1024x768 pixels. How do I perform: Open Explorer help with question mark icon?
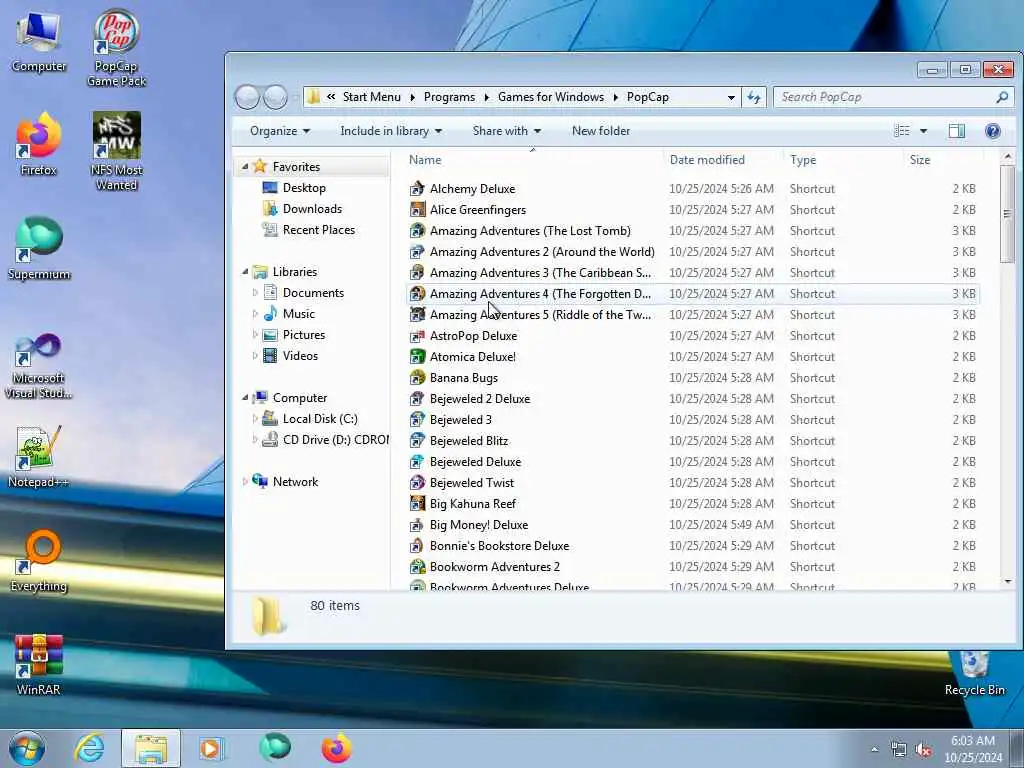point(993,131)
